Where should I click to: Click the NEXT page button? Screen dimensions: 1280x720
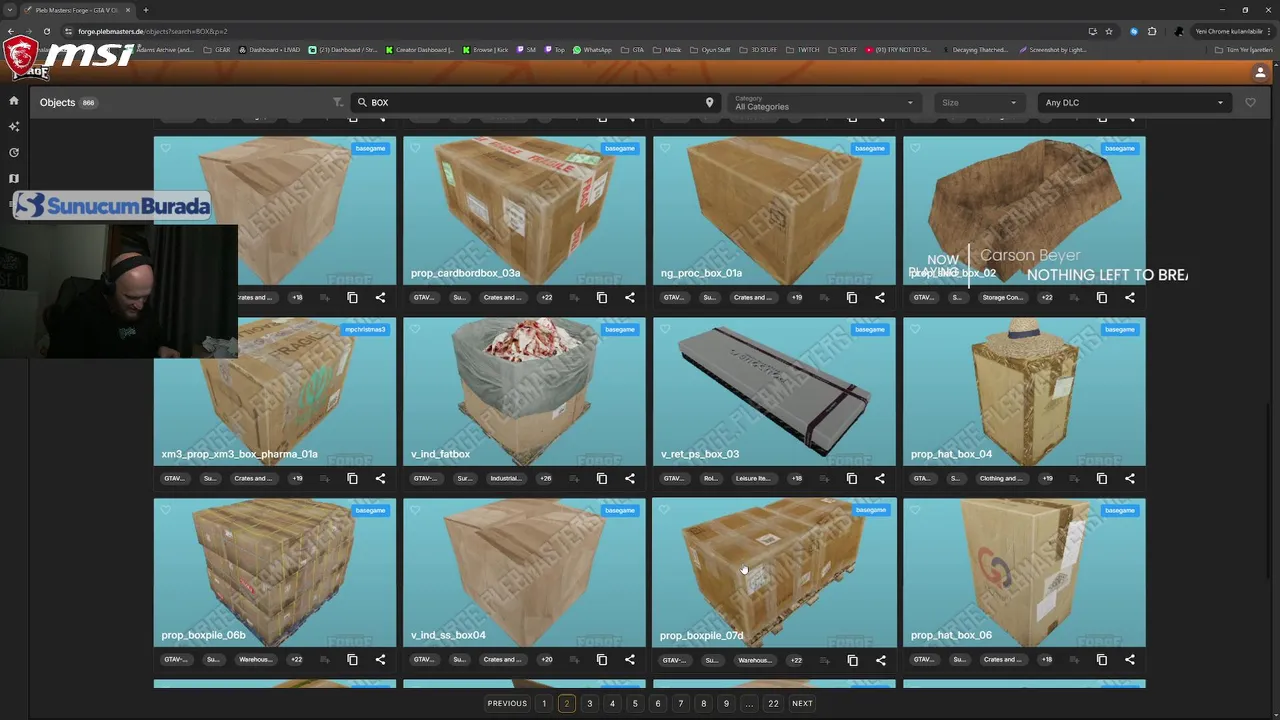802,703
